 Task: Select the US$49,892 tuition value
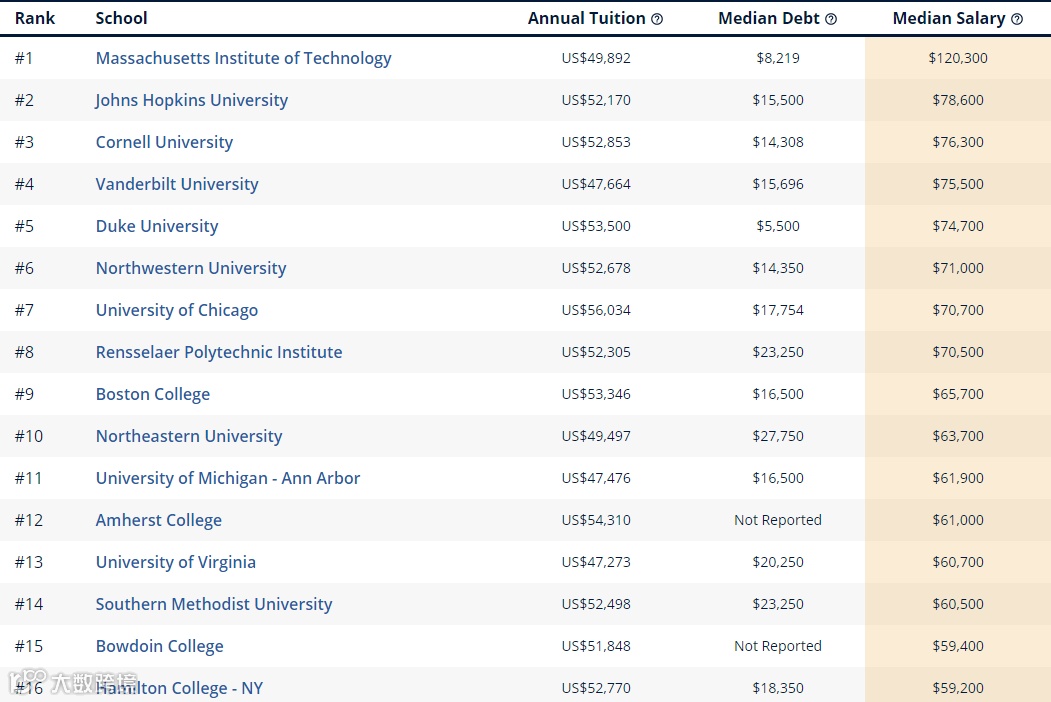pos(596,58)
